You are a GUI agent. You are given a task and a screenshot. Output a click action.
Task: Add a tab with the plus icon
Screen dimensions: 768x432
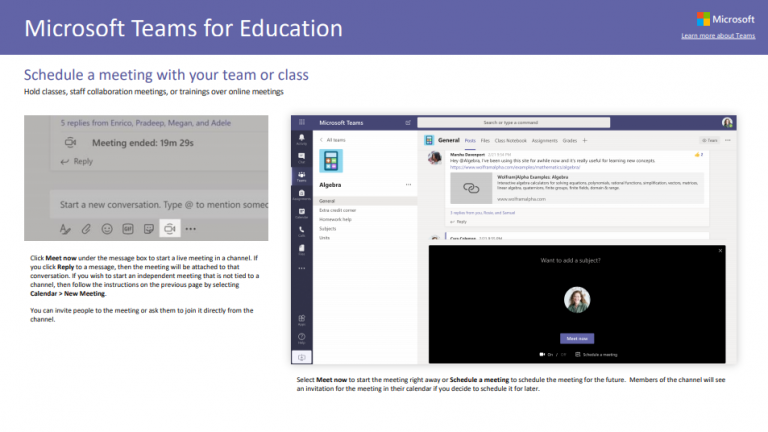tap(585, 141)
